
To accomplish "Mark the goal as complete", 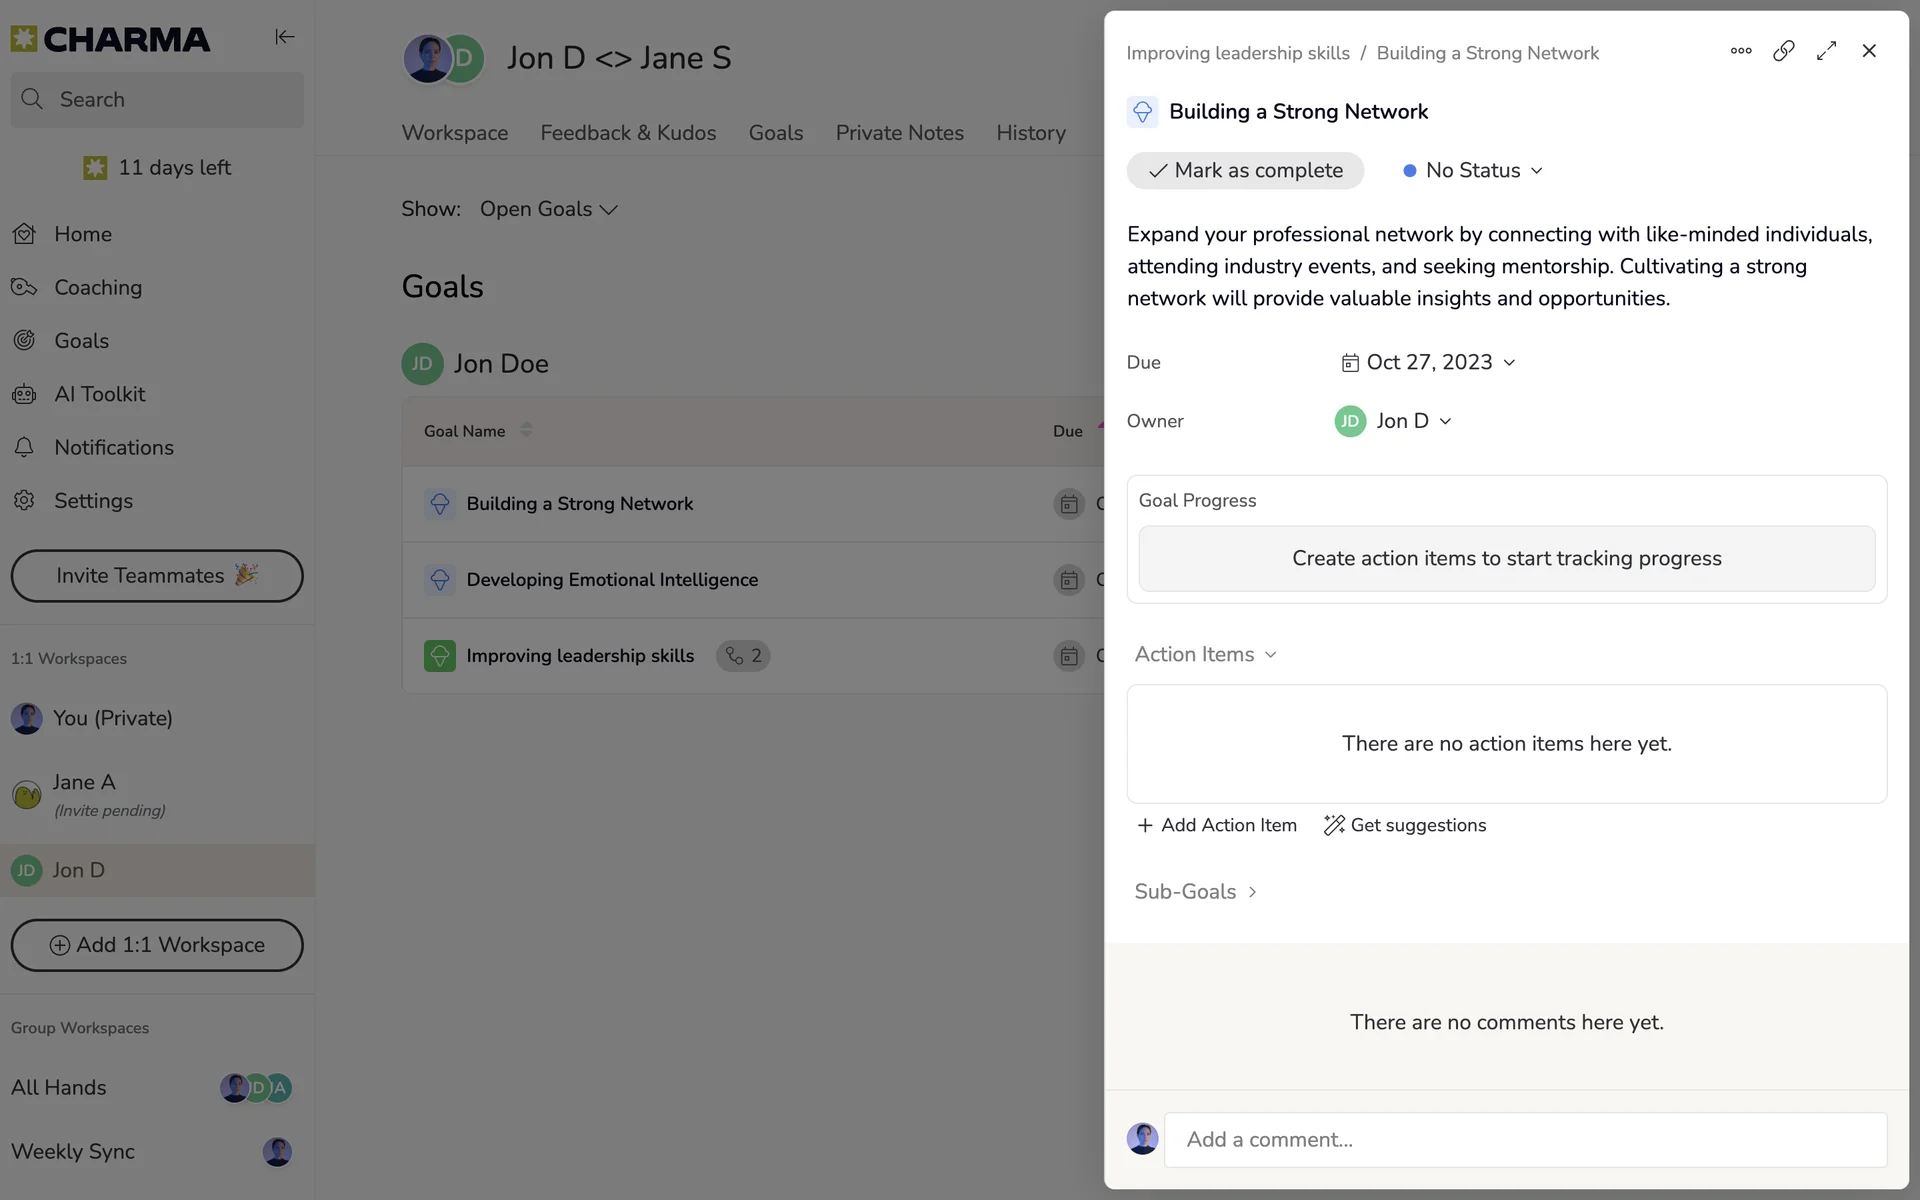I will (1245, 171).
